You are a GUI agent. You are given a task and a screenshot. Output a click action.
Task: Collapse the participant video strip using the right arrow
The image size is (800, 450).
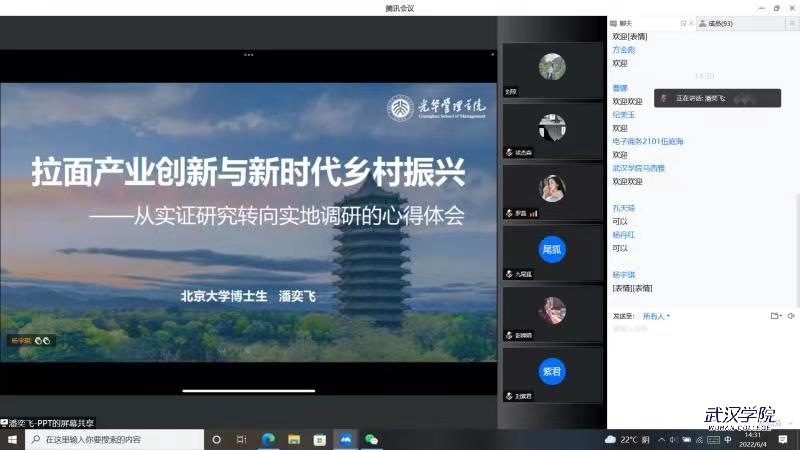[492, 54]
